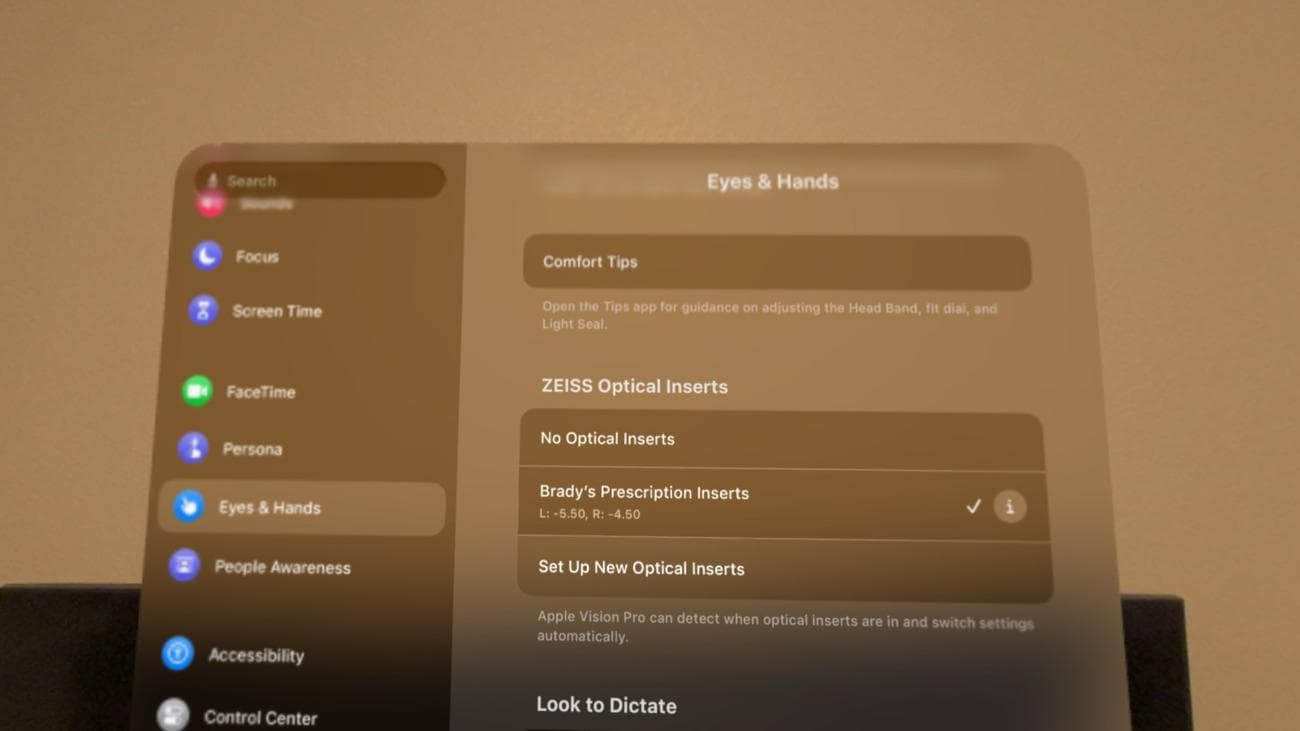Open the Screen Time settings label
Viewport: 1300px width, 731px height.
277,311
